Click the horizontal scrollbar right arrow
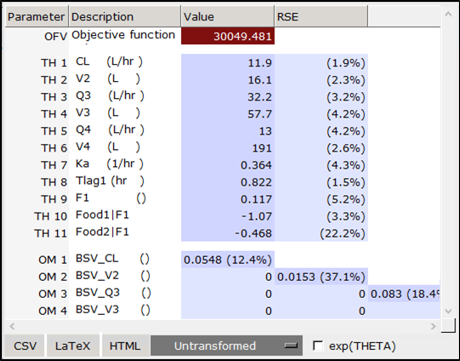The image size is (460, 361). tap(433, 326)
